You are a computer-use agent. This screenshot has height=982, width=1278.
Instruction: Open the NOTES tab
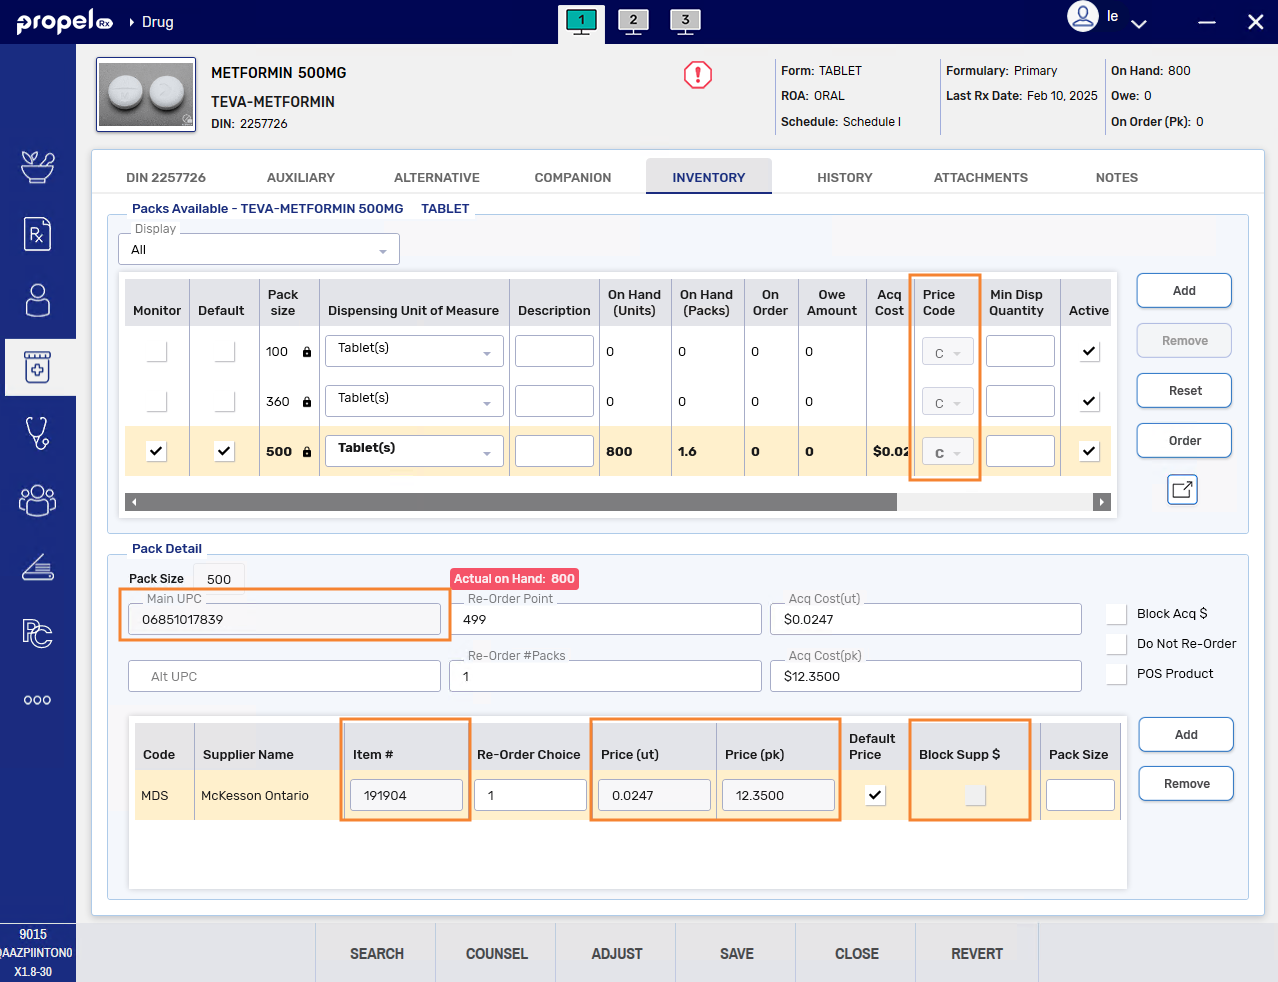(1117, 177)
